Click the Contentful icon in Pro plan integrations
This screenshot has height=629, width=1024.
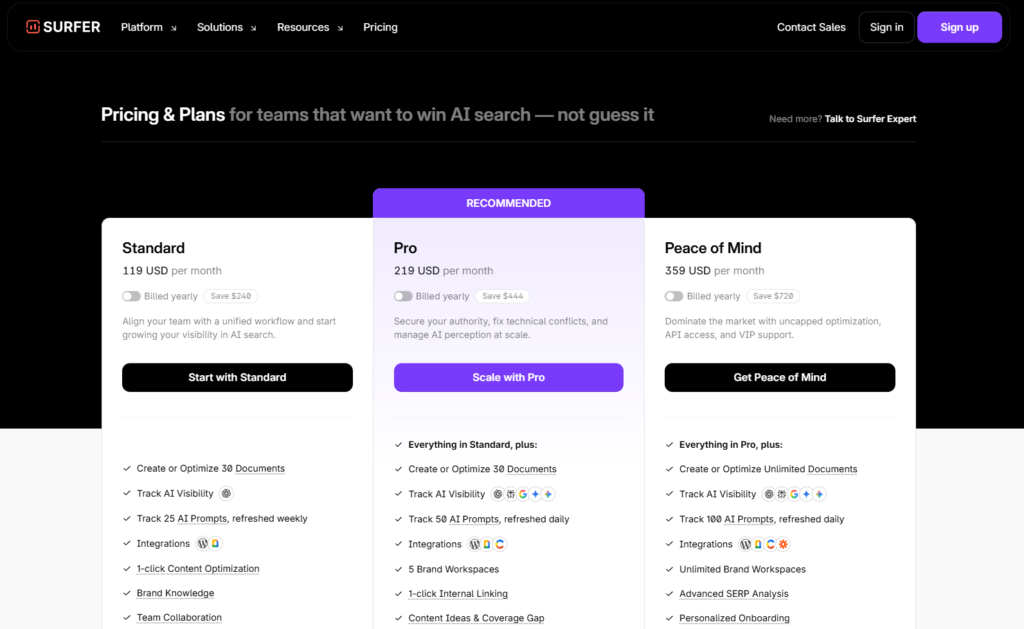(x=499, y=544)
